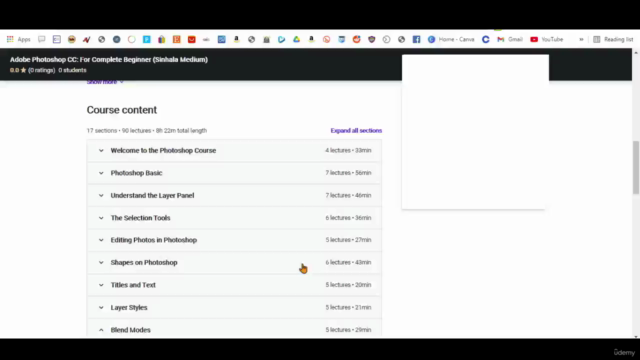Screen dimensions: 640x360
Task: Open the blue P bookmark icon
Action: [147, 40]
